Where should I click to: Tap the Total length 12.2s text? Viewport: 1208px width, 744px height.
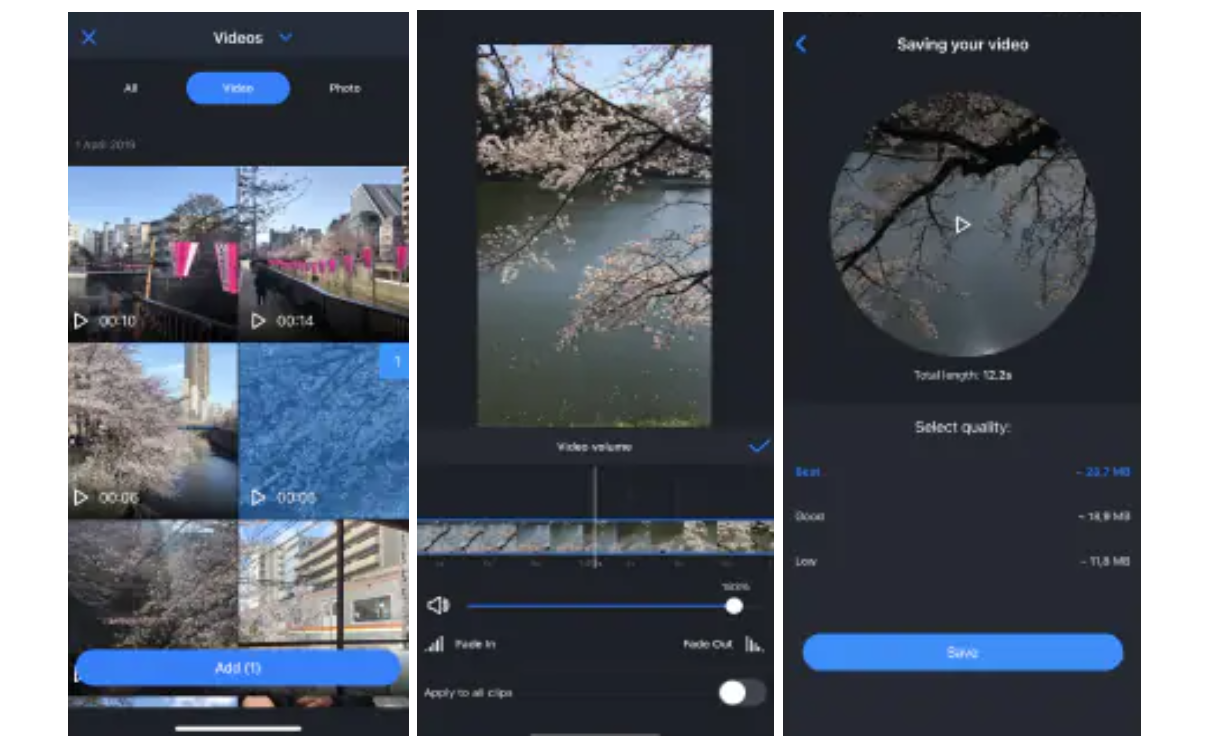click(x=962, y=375)
